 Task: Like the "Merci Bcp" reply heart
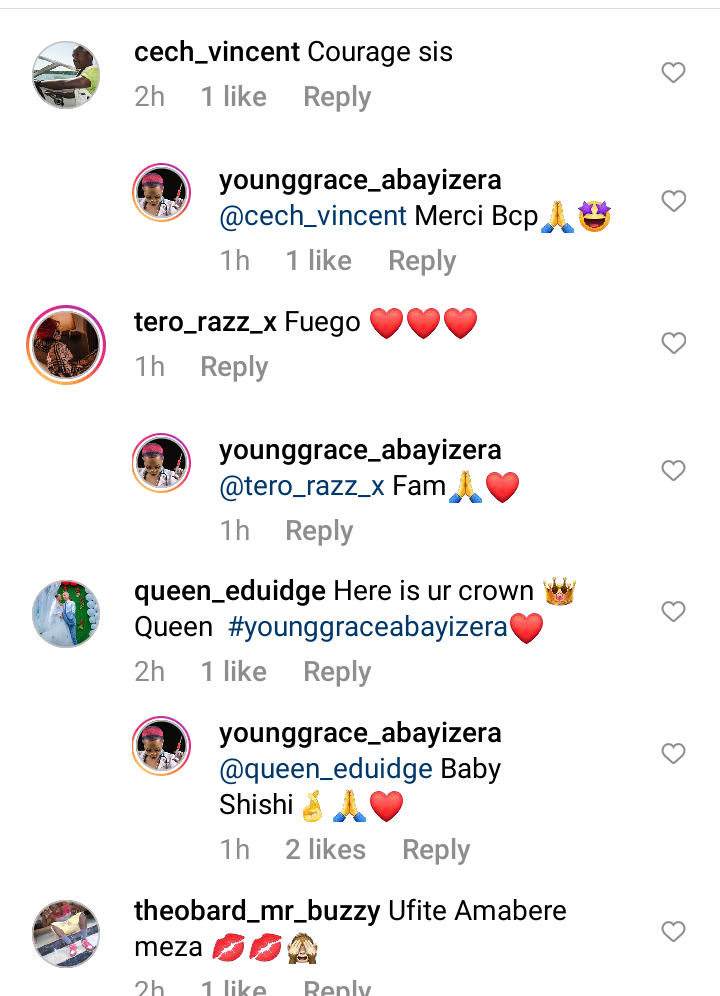pos(674,201)
